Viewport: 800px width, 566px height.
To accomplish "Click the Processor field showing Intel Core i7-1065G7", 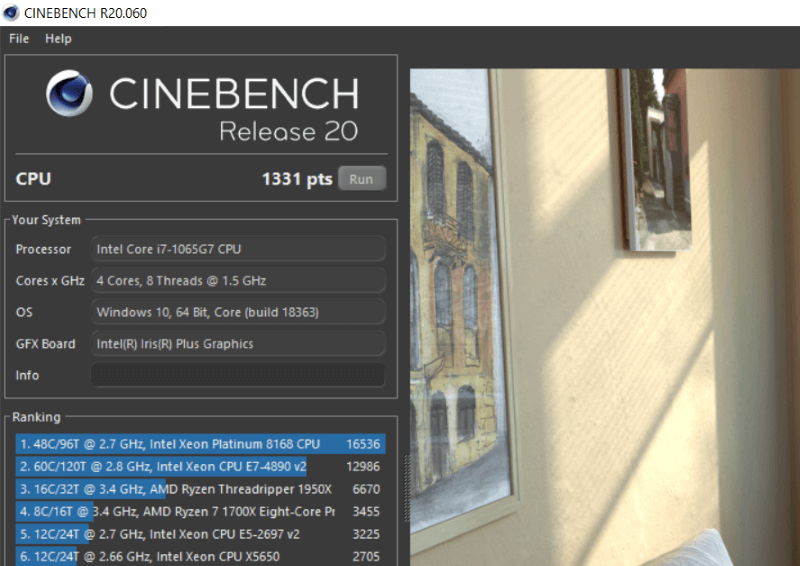I will click(238, 249).
